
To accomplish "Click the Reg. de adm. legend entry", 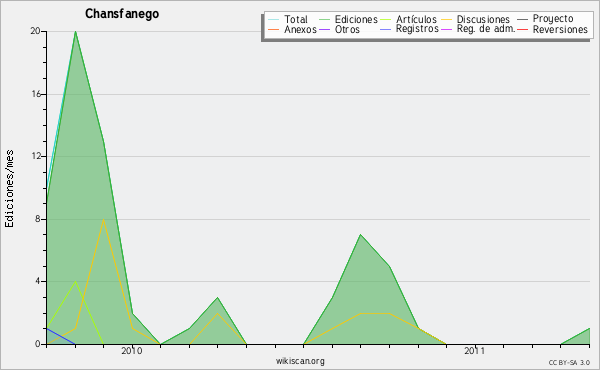I will click(x=486, y=29).
